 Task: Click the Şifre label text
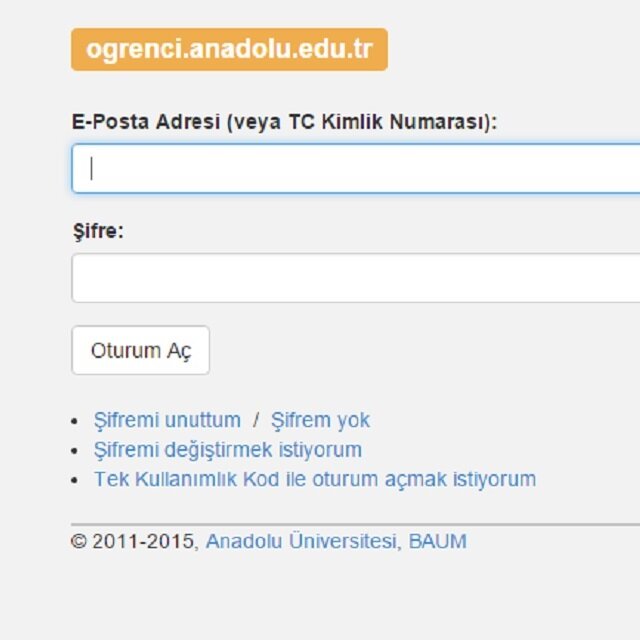(98, 231)
